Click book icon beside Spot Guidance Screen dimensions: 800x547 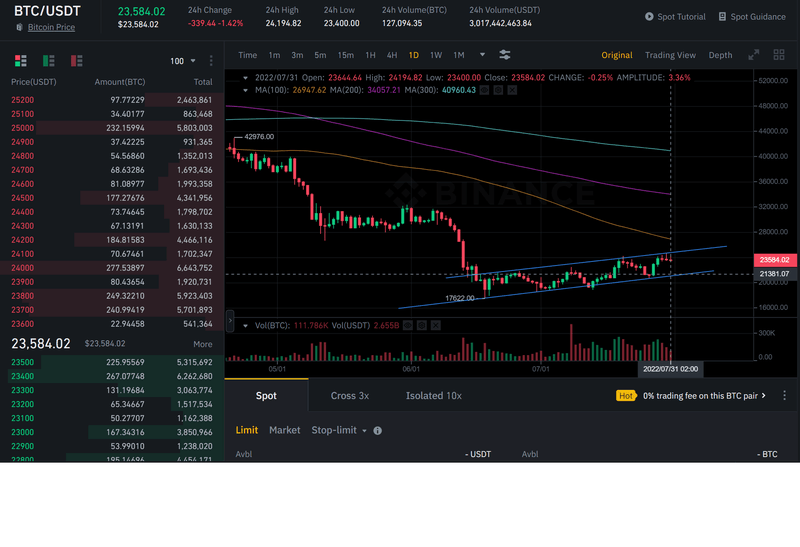pos(722,16)
